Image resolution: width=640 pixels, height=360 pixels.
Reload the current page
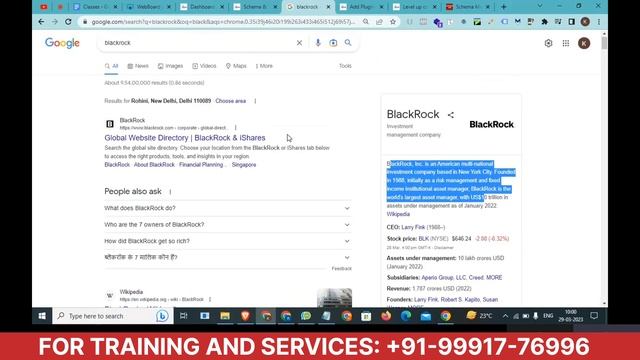[68, 22]
